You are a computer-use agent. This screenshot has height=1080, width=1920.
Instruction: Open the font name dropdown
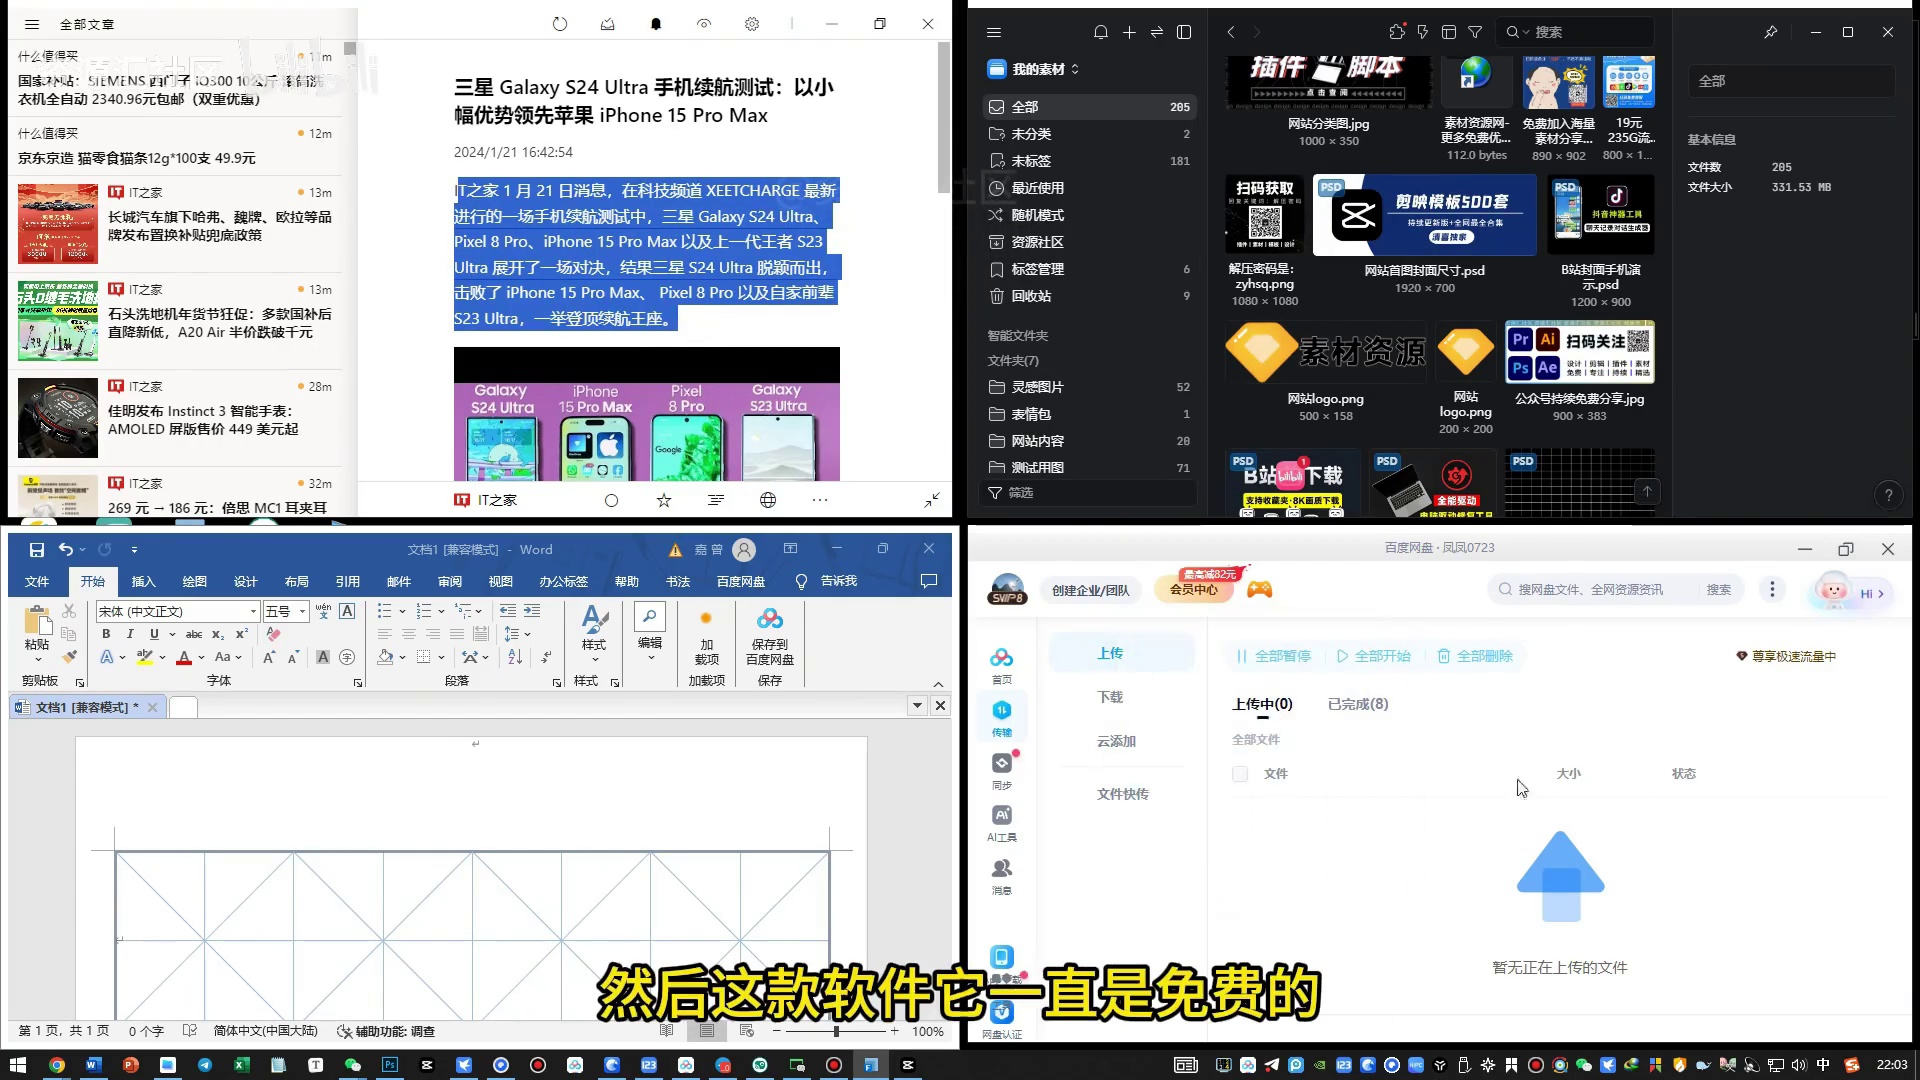click(x=253, y=611)
